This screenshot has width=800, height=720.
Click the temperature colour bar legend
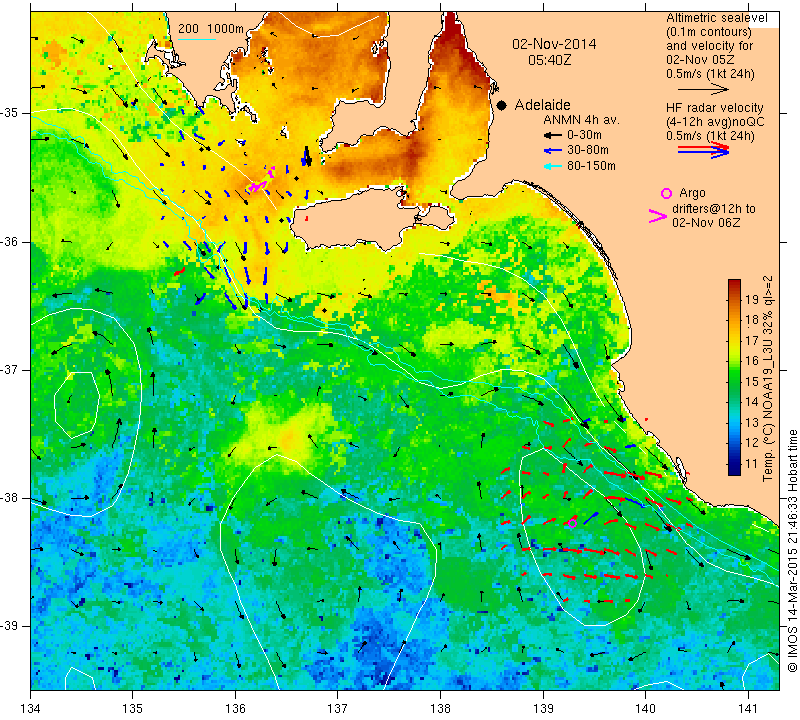pos(734,377)
